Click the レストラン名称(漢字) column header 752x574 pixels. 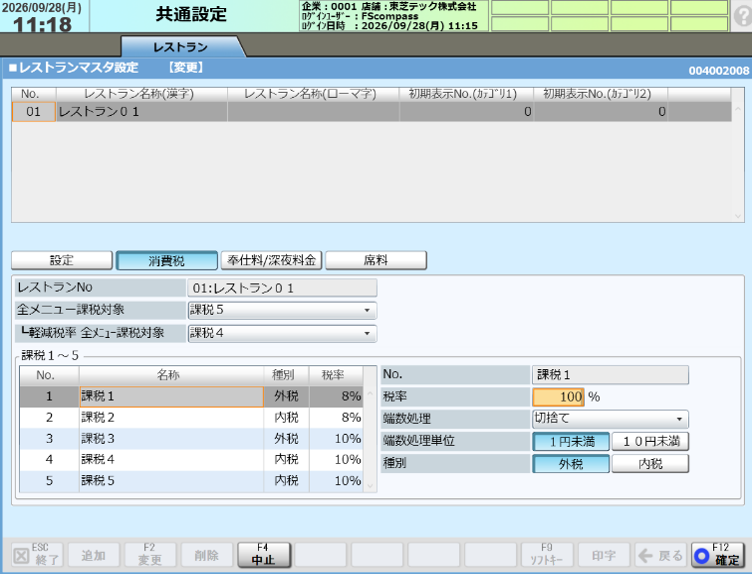[x=141, y=94]
